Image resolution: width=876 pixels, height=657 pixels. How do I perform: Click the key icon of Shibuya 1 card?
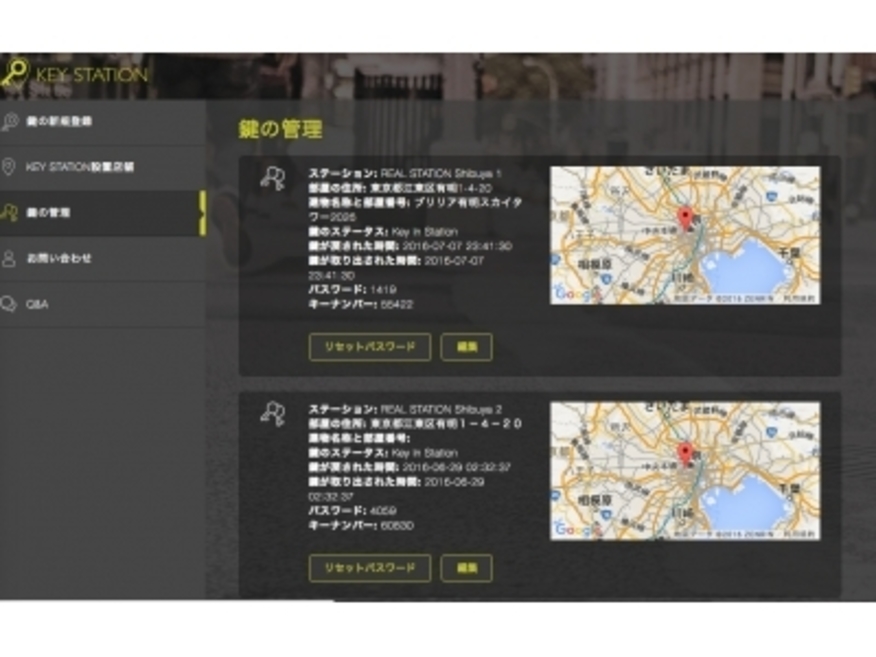click(x=273, y=178)
